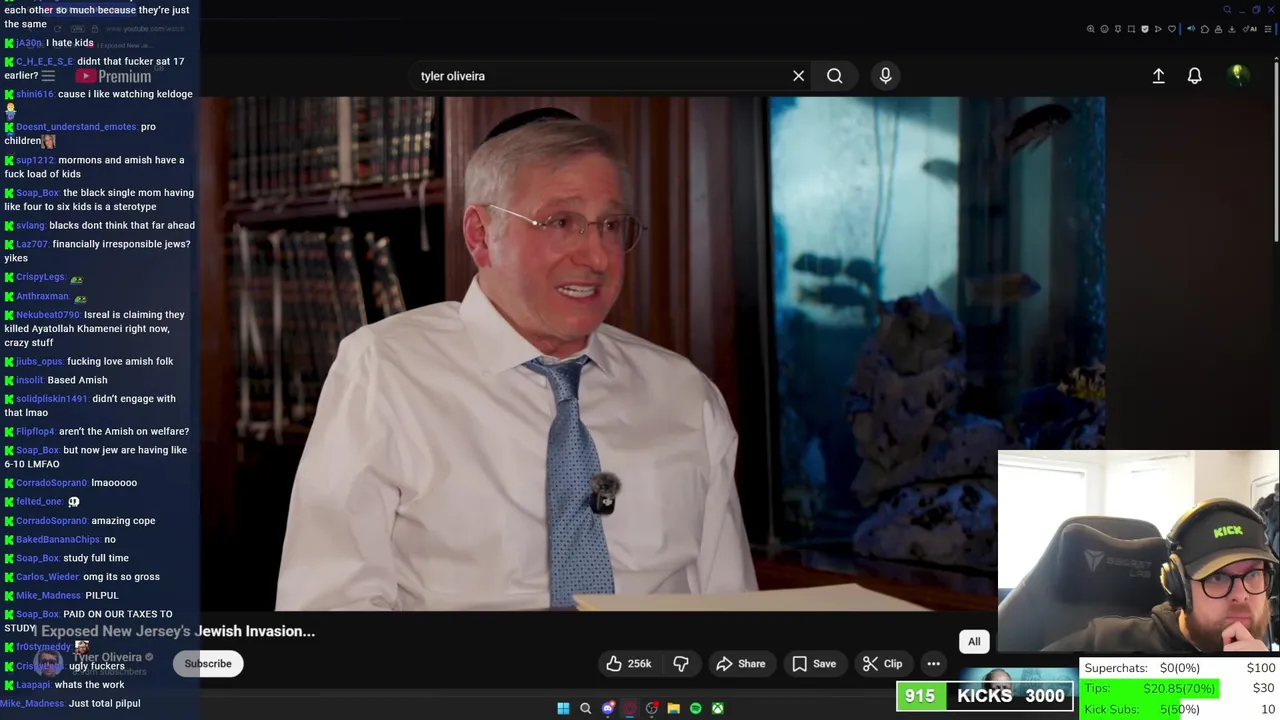Click the pinboard pin icon in browser toolbar
Image resolution: width=1280 pixels, height=720 pixels.
click(1118, 29)
